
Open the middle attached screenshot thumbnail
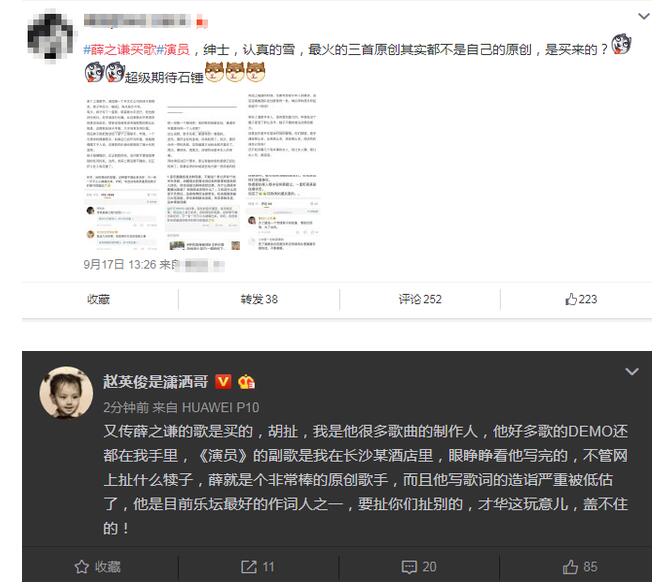click(202, 171)
